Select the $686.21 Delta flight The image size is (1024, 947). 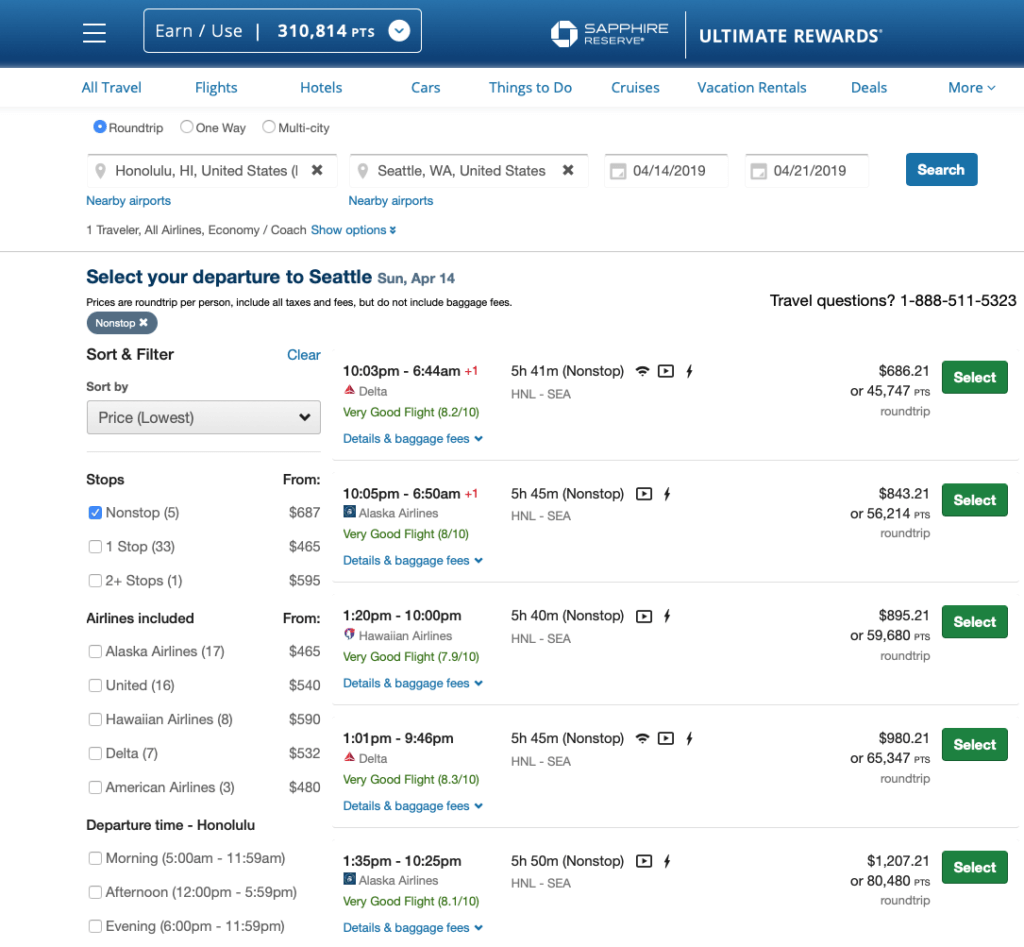(974, 377)
